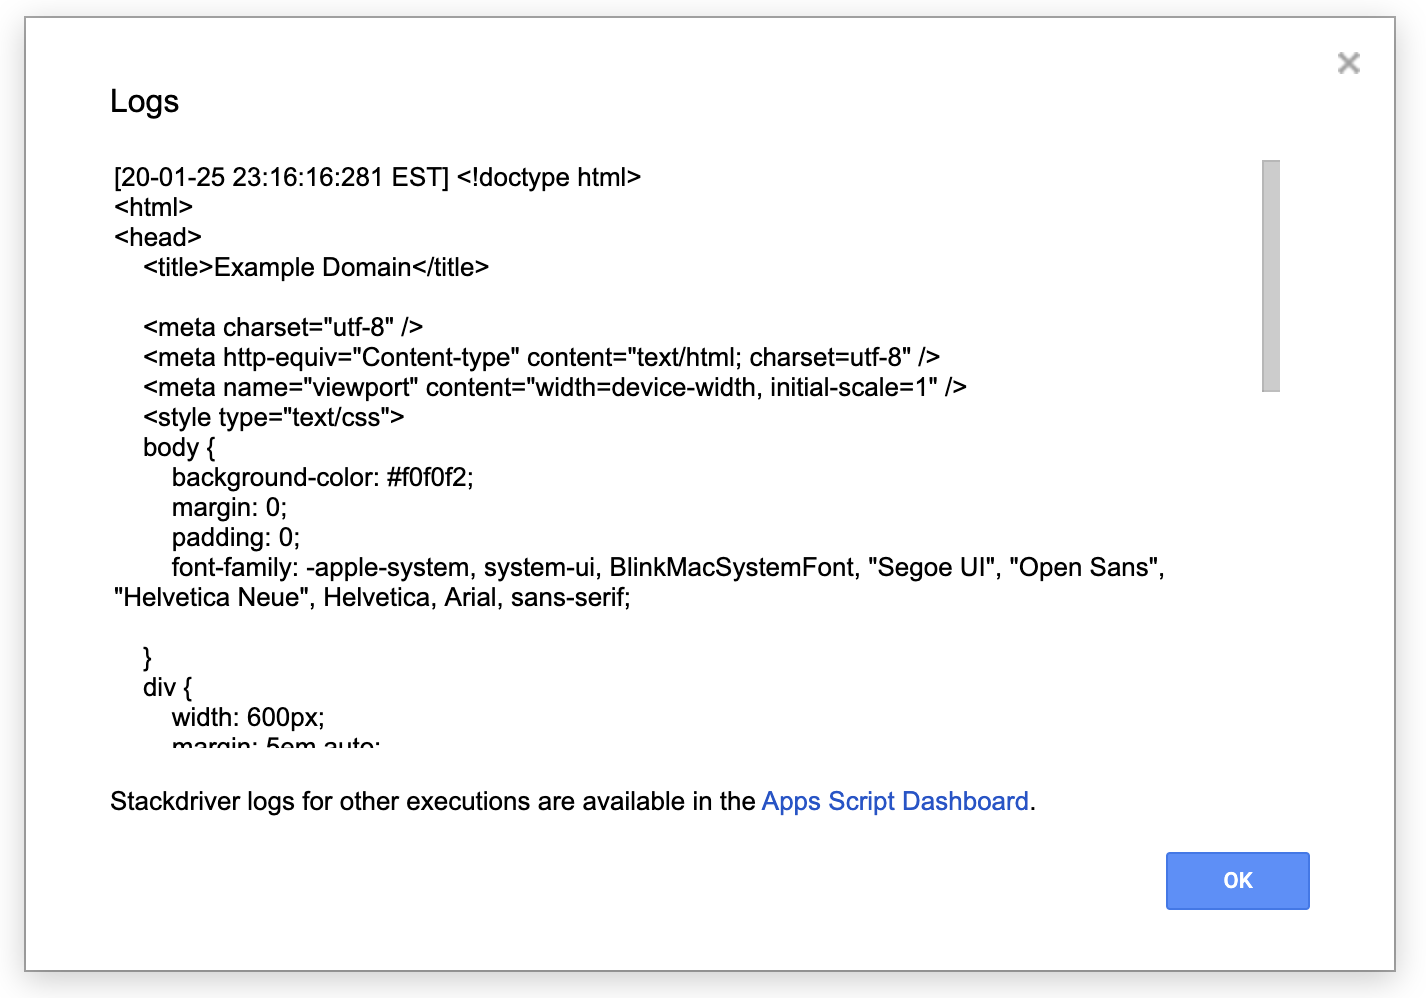Image resolution: width=1426 pixels, height=998 pixels.
Task: Close the Logs dialog with the X icon
Action: tap(1348, 63)
